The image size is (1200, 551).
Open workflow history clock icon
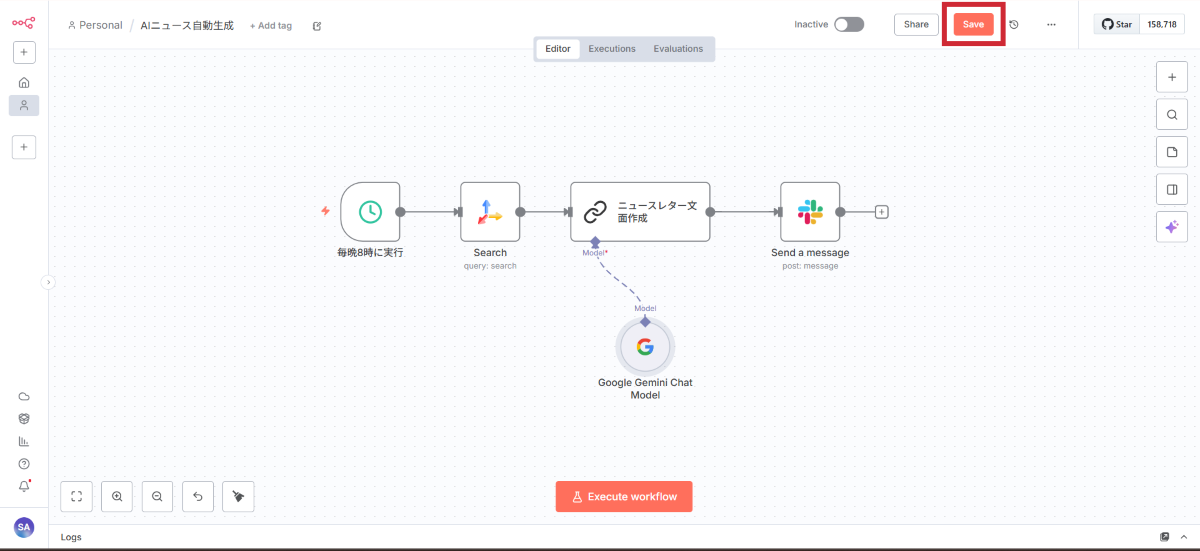(1013, 24)
